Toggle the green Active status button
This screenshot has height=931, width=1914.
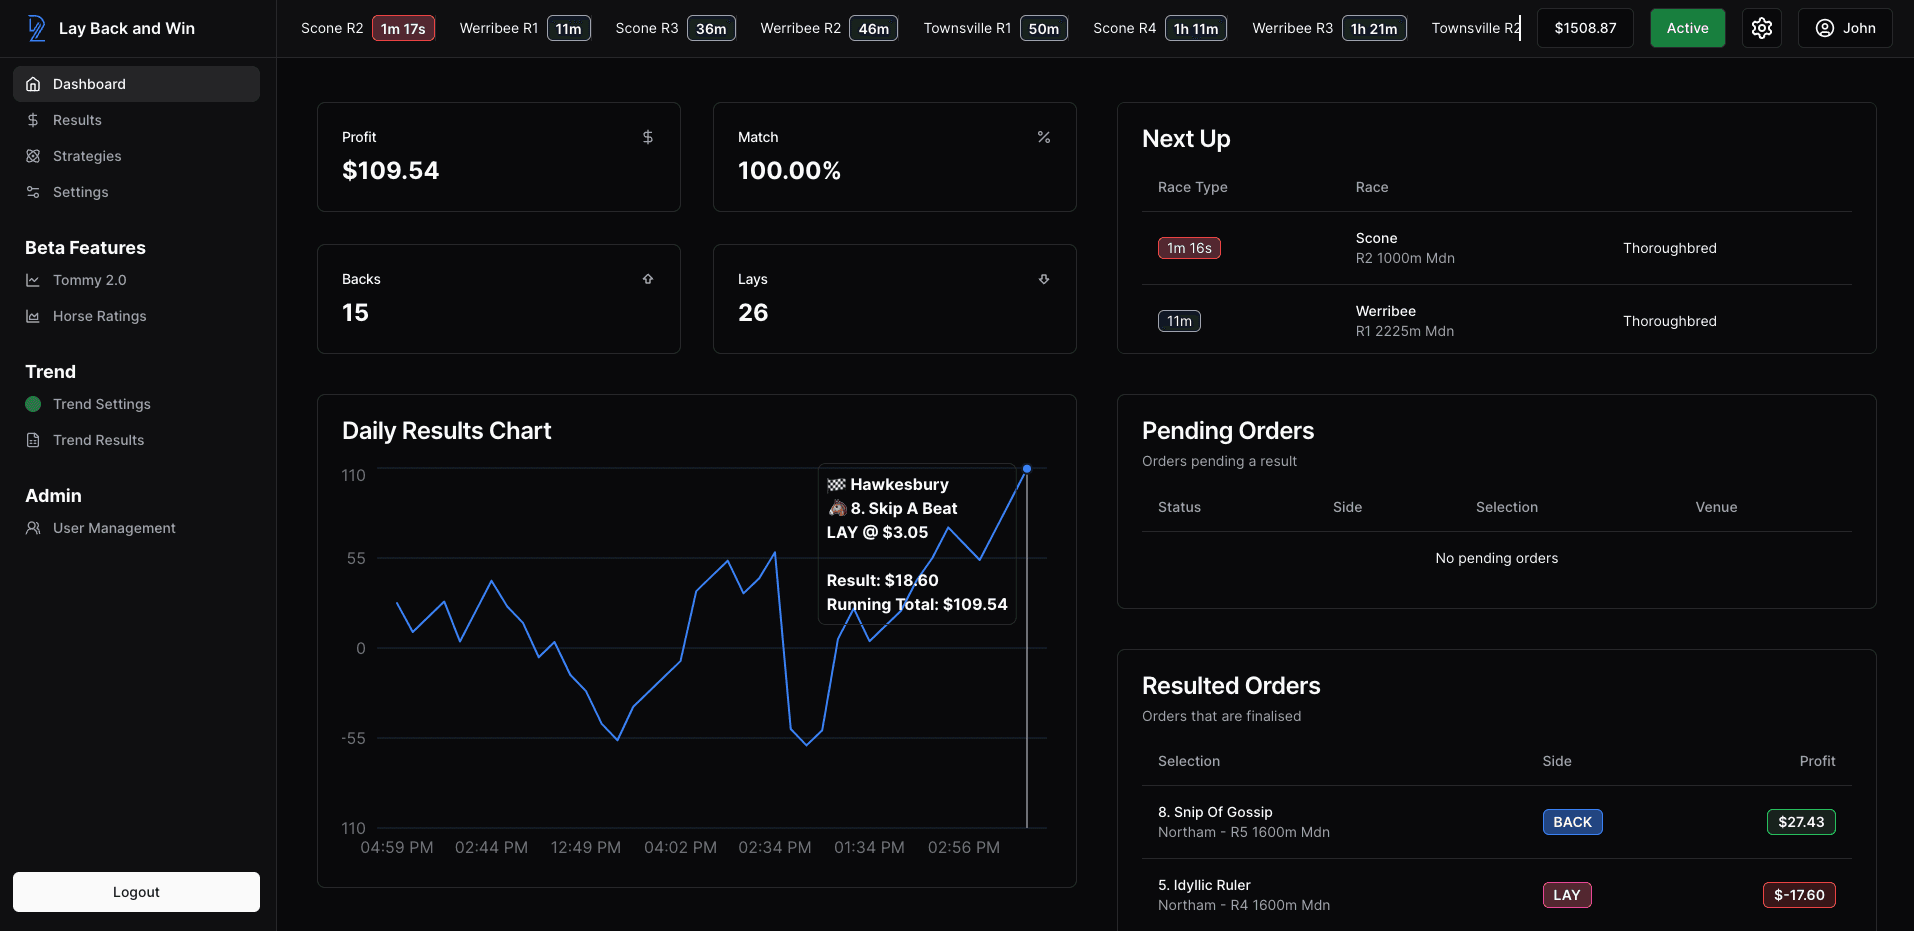pyautogui.click(x=1686, y=28)
